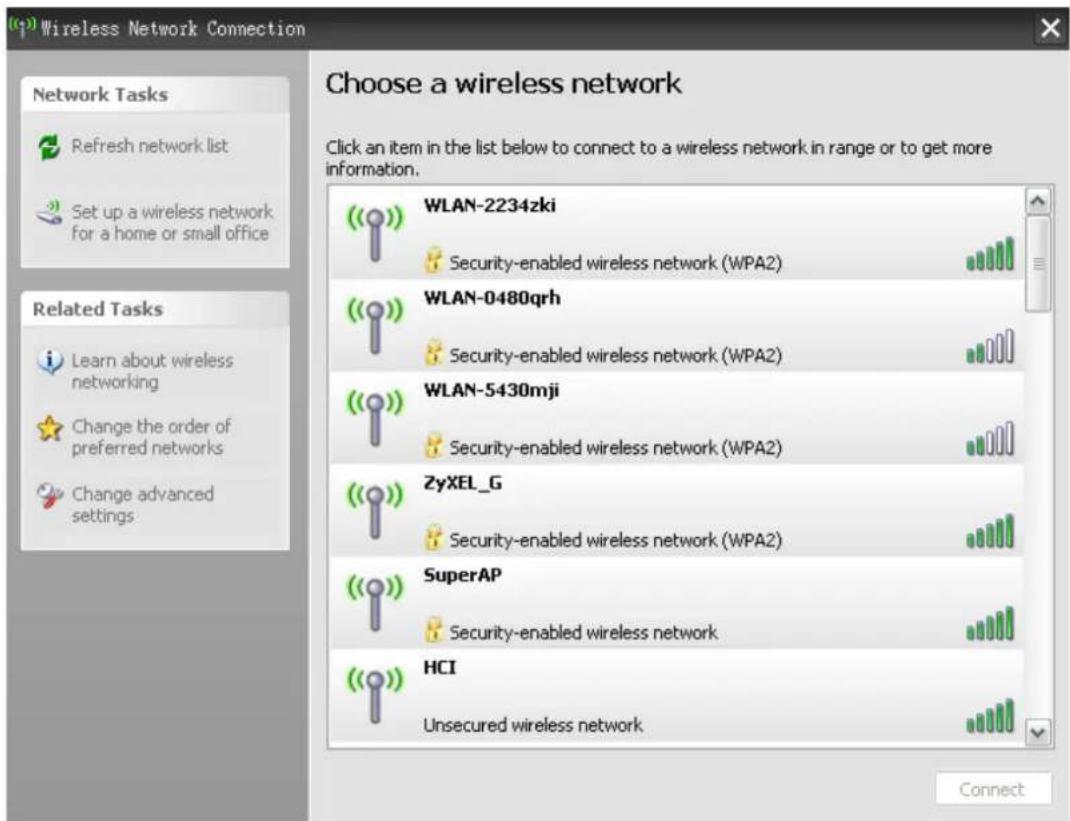Image resolution: width=1070 pixels, height=821 pixels.
Task: Select the WLAN-0480qrh network name
Action: (492, 298)
